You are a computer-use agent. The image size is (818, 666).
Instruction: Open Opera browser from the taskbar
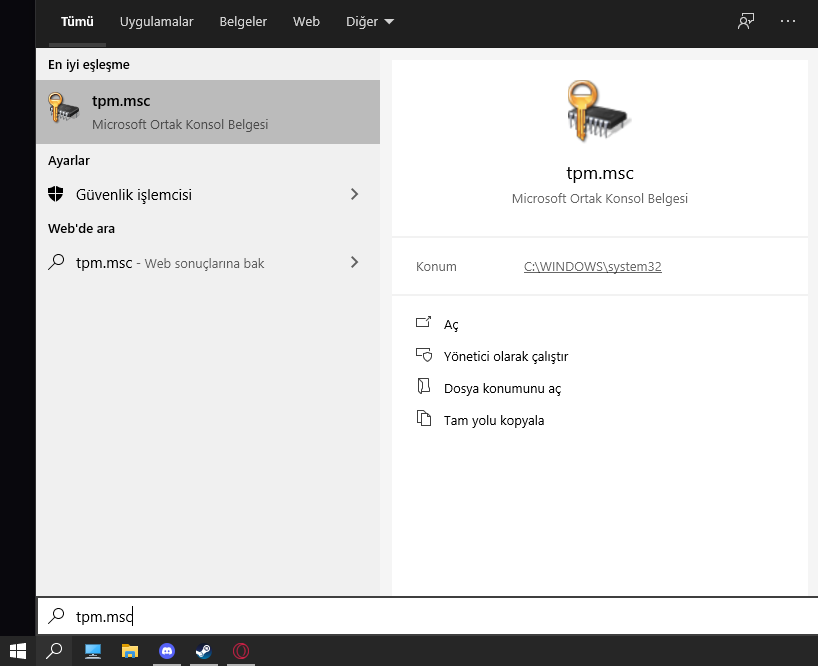pyautogui.click(x=240, y=651)
